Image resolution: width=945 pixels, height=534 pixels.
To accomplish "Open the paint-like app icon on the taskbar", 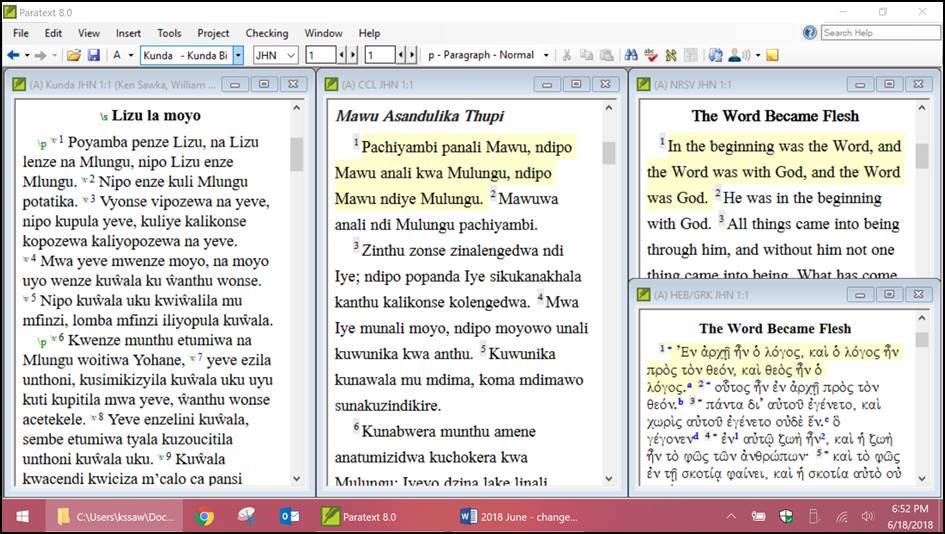I will [246, 517].
